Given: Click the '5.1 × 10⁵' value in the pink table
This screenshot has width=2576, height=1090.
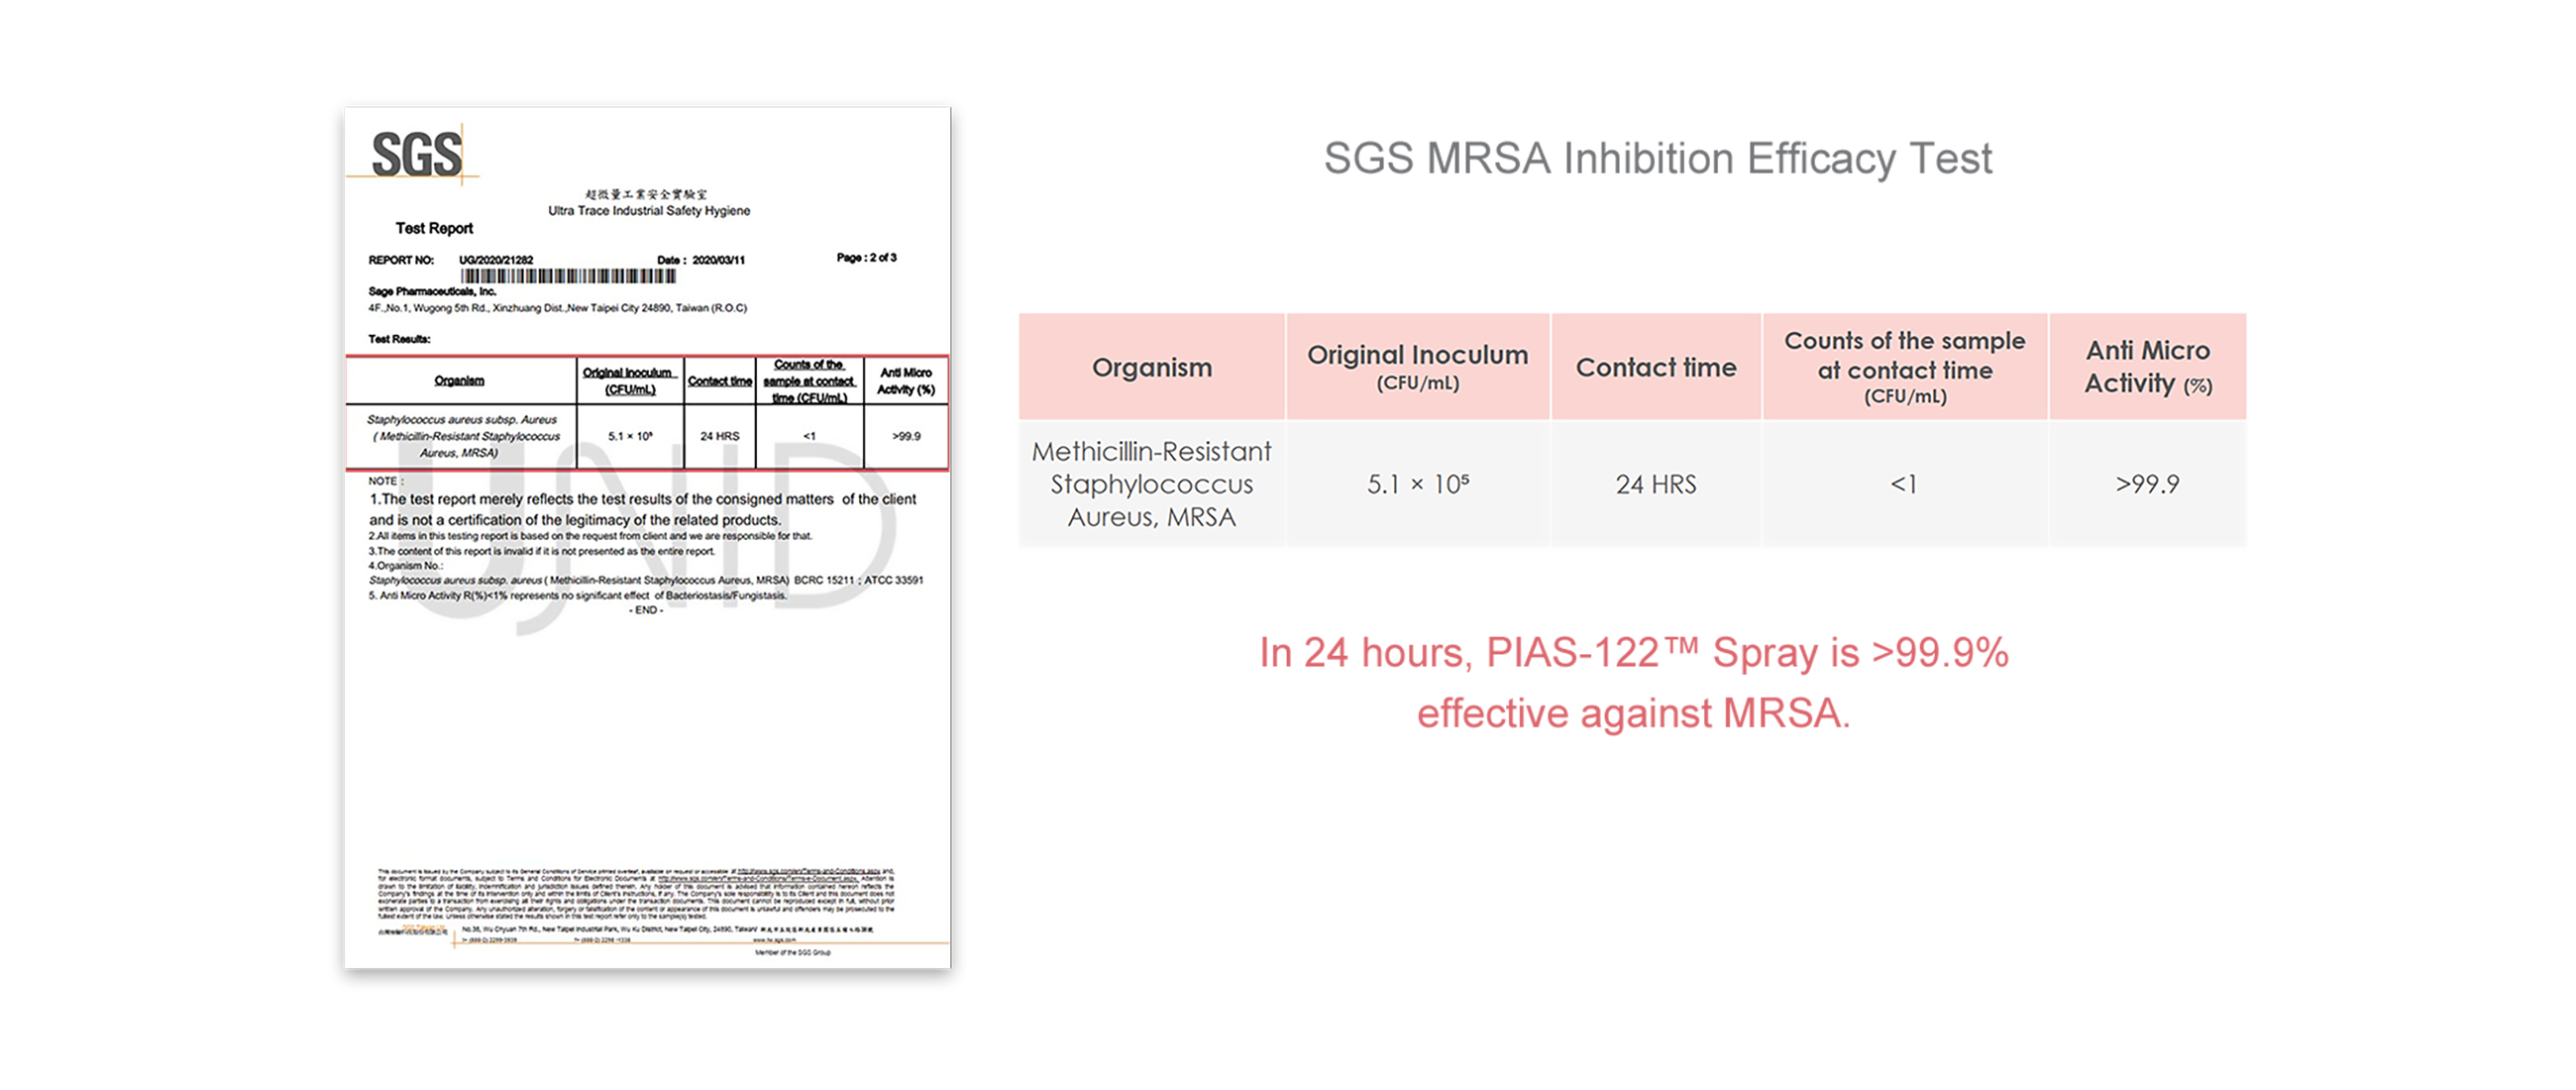Looking at the screenshot, I should 1418,484.
